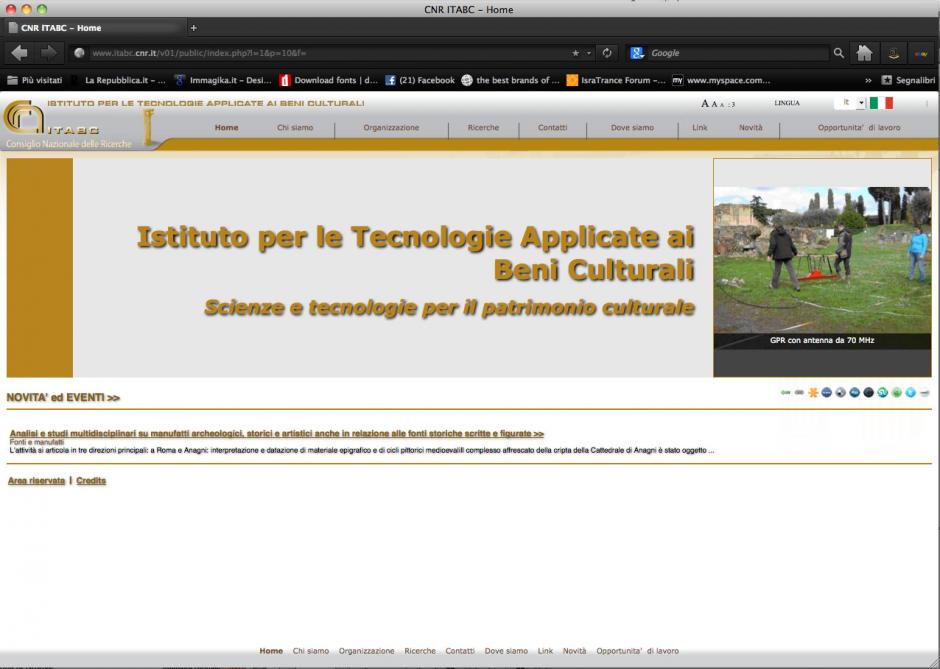
Task: Open the Più visitati bookmarks folder
Action: (35, 80)
